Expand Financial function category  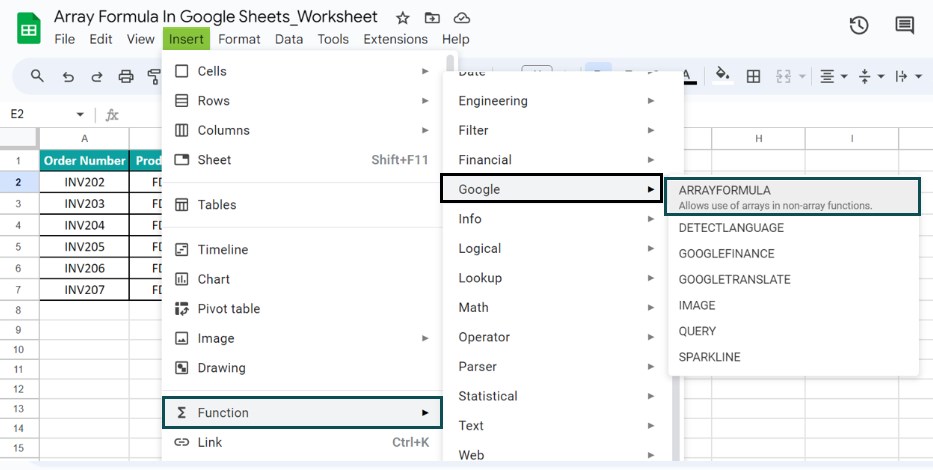[x=556, y=159]
